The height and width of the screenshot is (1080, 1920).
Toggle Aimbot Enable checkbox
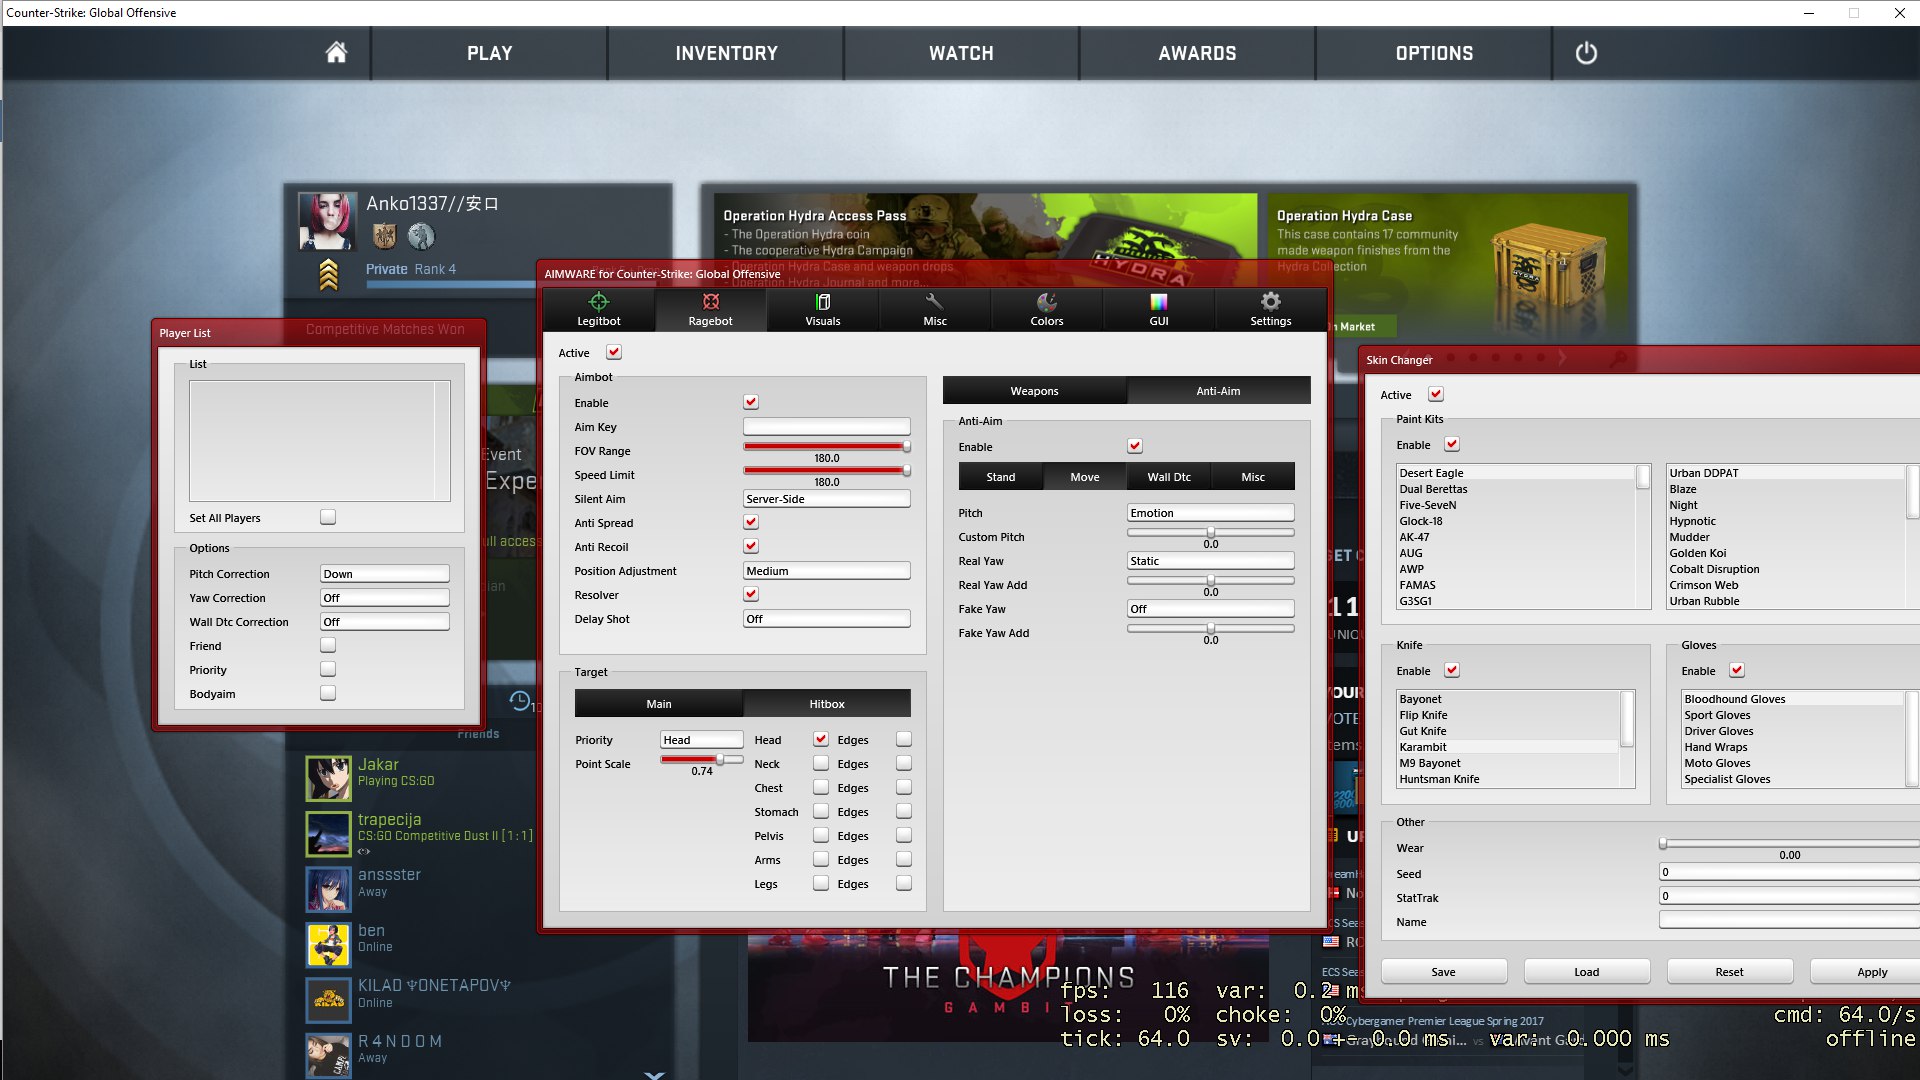pyautogui.click(x=751, y=402)
